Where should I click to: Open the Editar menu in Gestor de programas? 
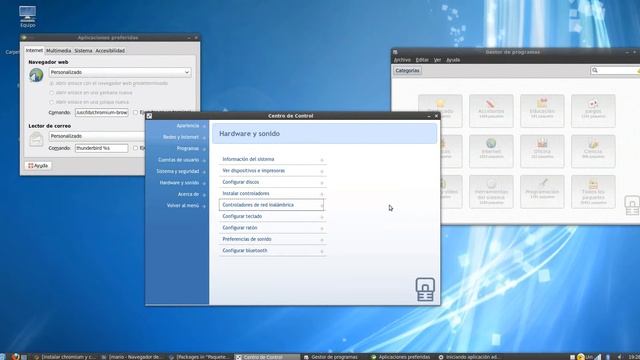tap(422, 60)
